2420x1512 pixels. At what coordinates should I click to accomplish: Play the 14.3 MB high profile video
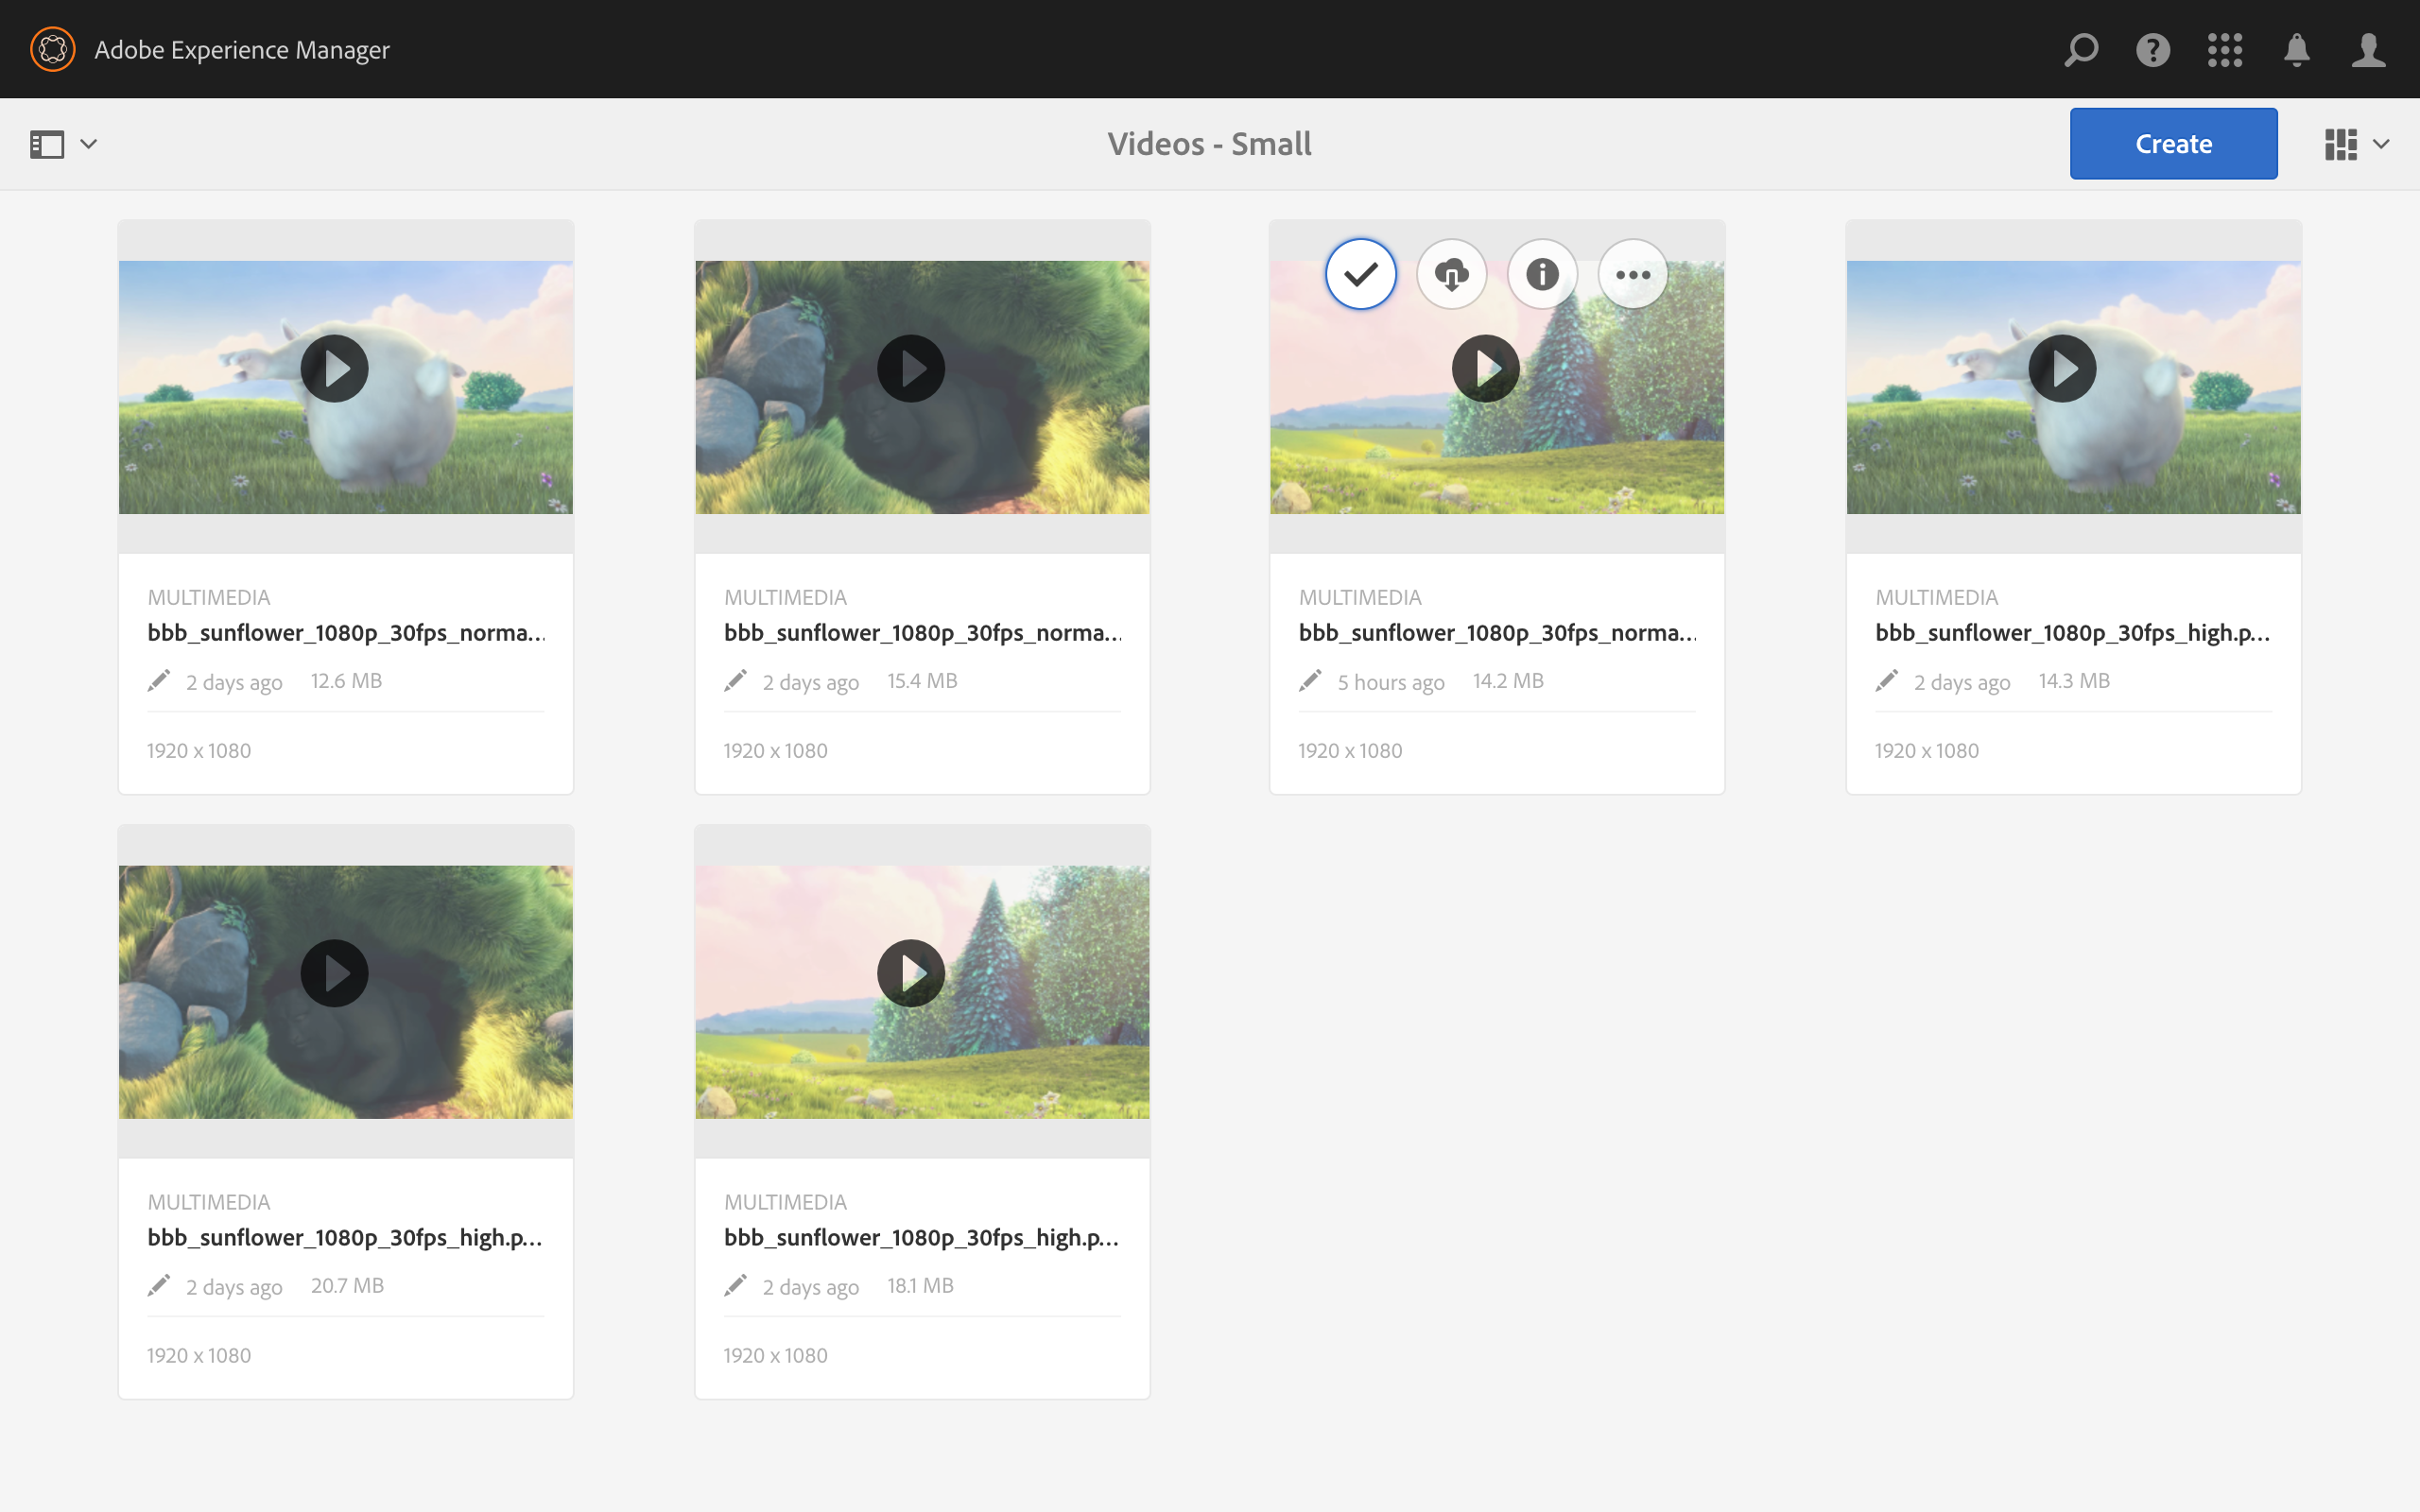[2062, 369]
